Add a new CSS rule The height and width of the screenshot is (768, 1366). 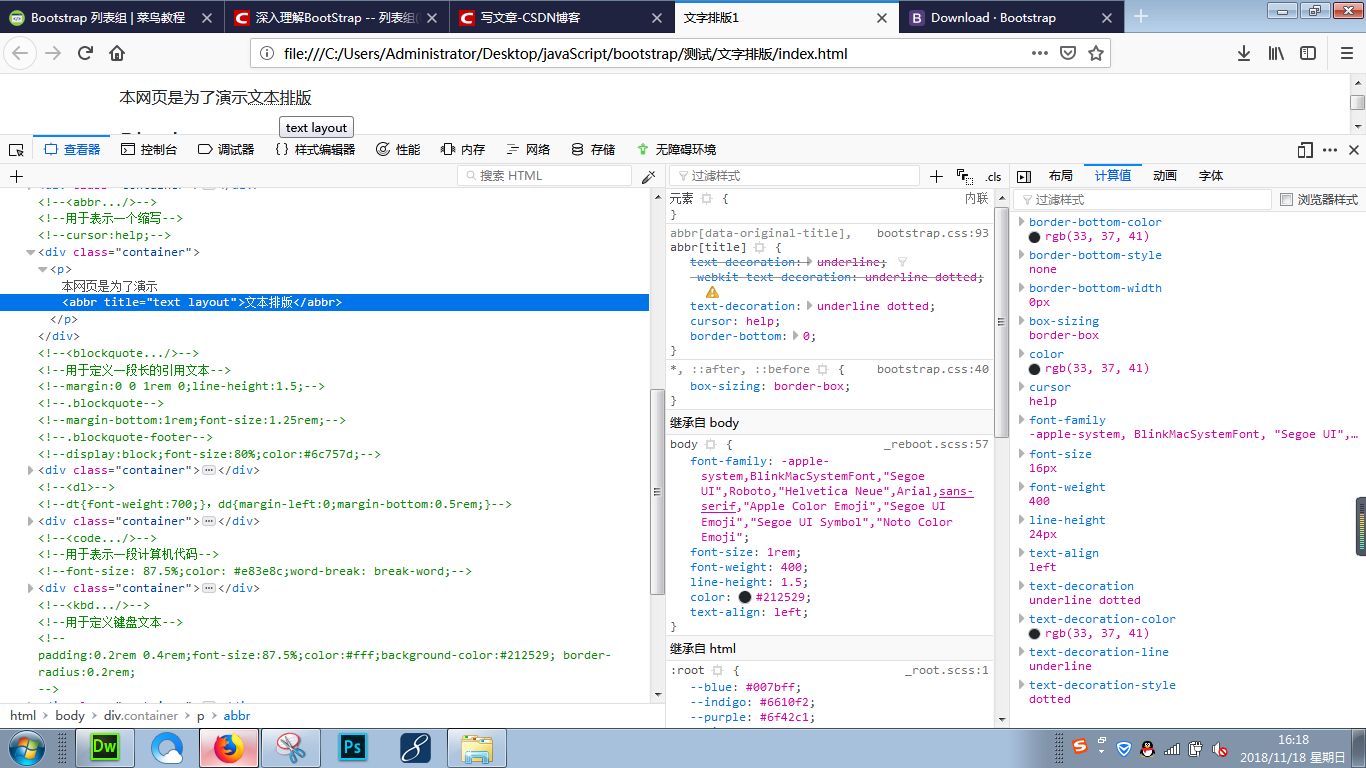pyautogui.click(x=936, y=176)
